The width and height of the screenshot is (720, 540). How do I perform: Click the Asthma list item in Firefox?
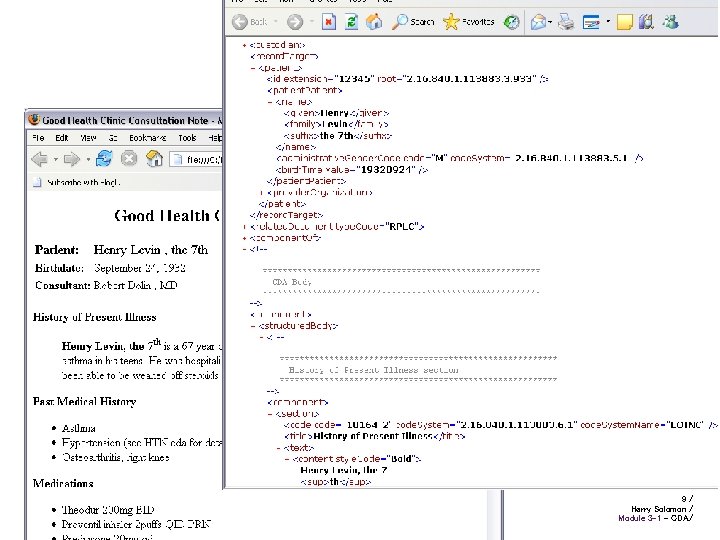(79, 428)
